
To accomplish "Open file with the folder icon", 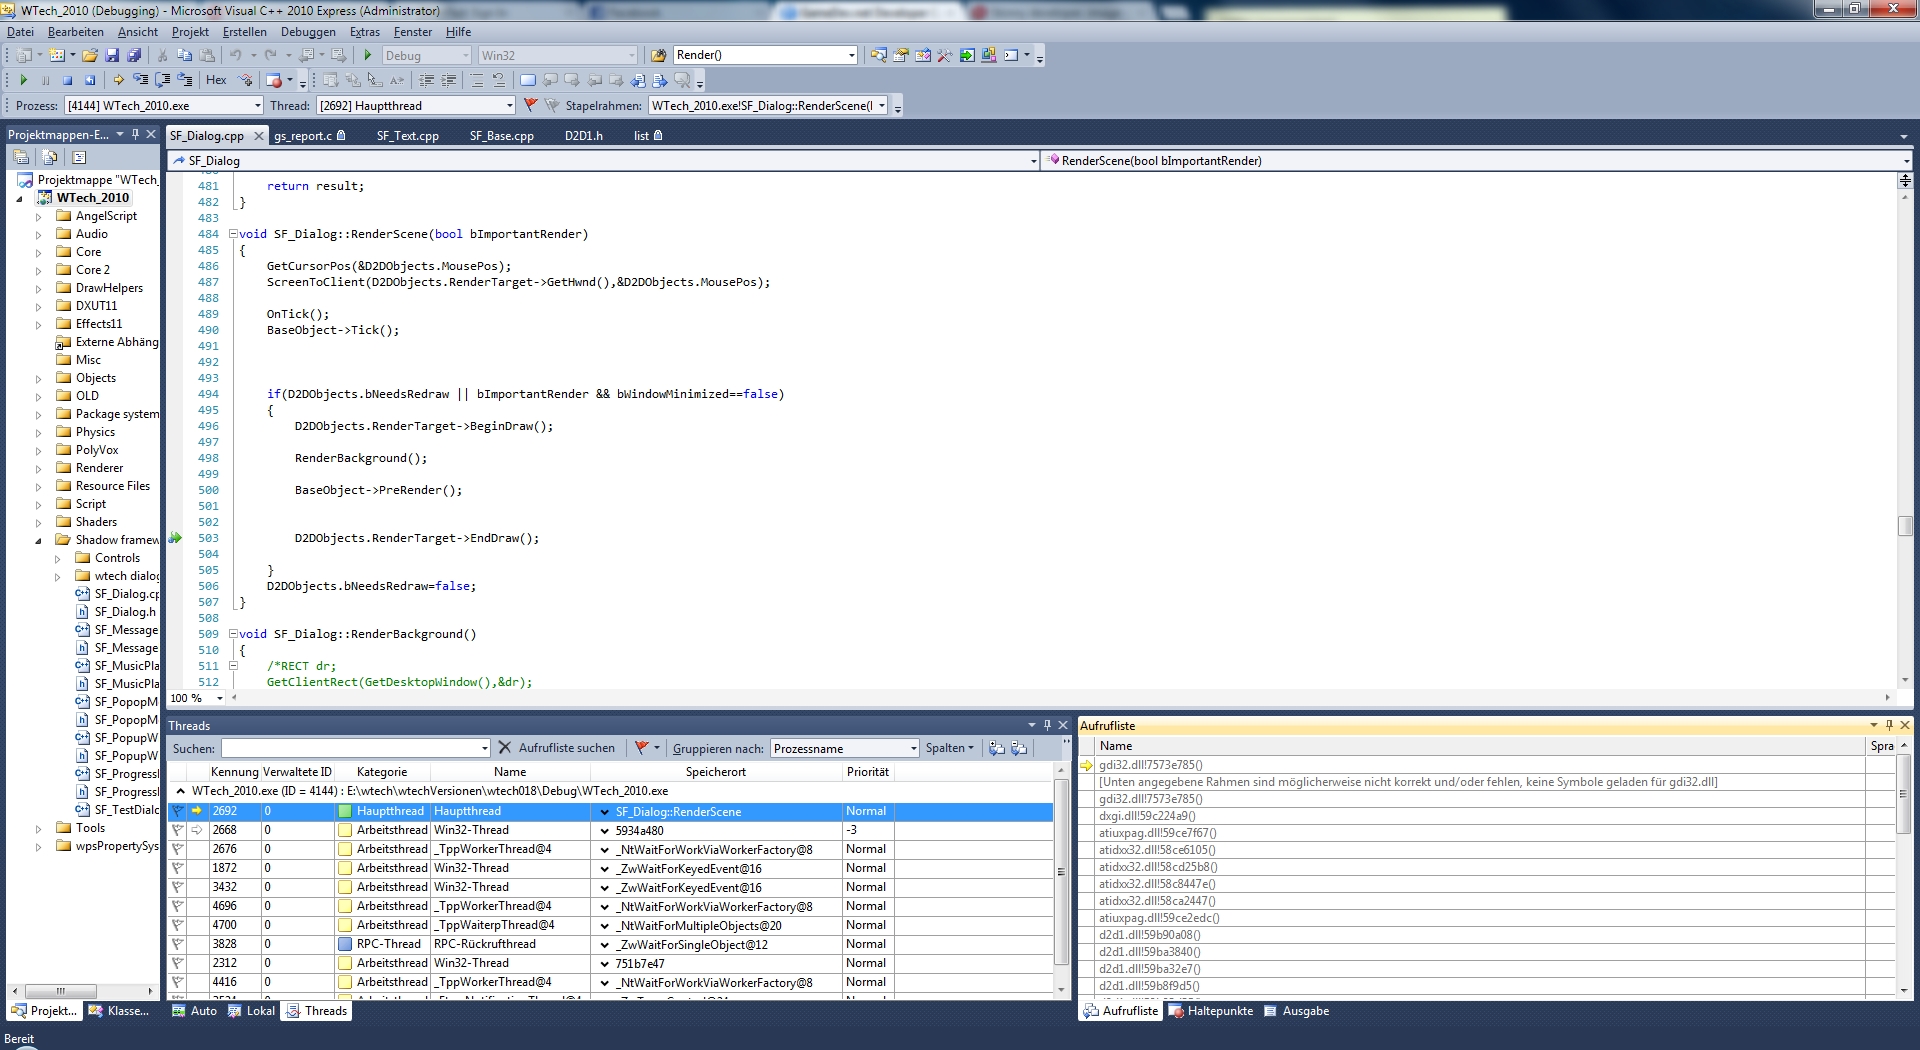I will [x=90, y=56].
